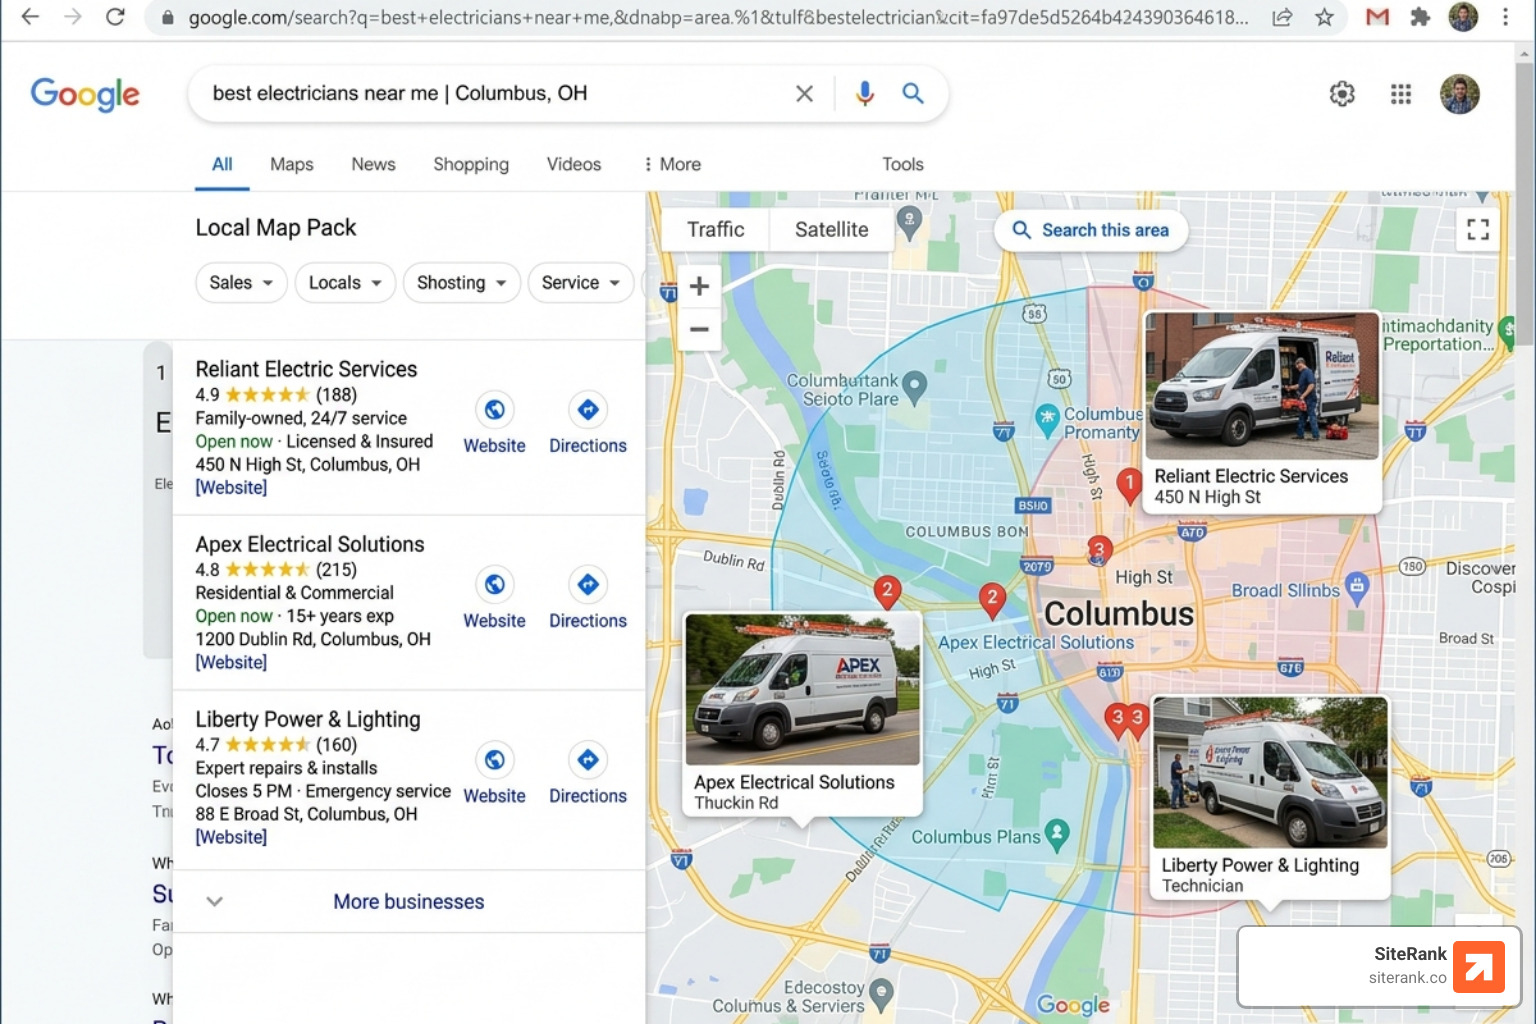Open the extensions puzzle icon

click(1420, 17)
